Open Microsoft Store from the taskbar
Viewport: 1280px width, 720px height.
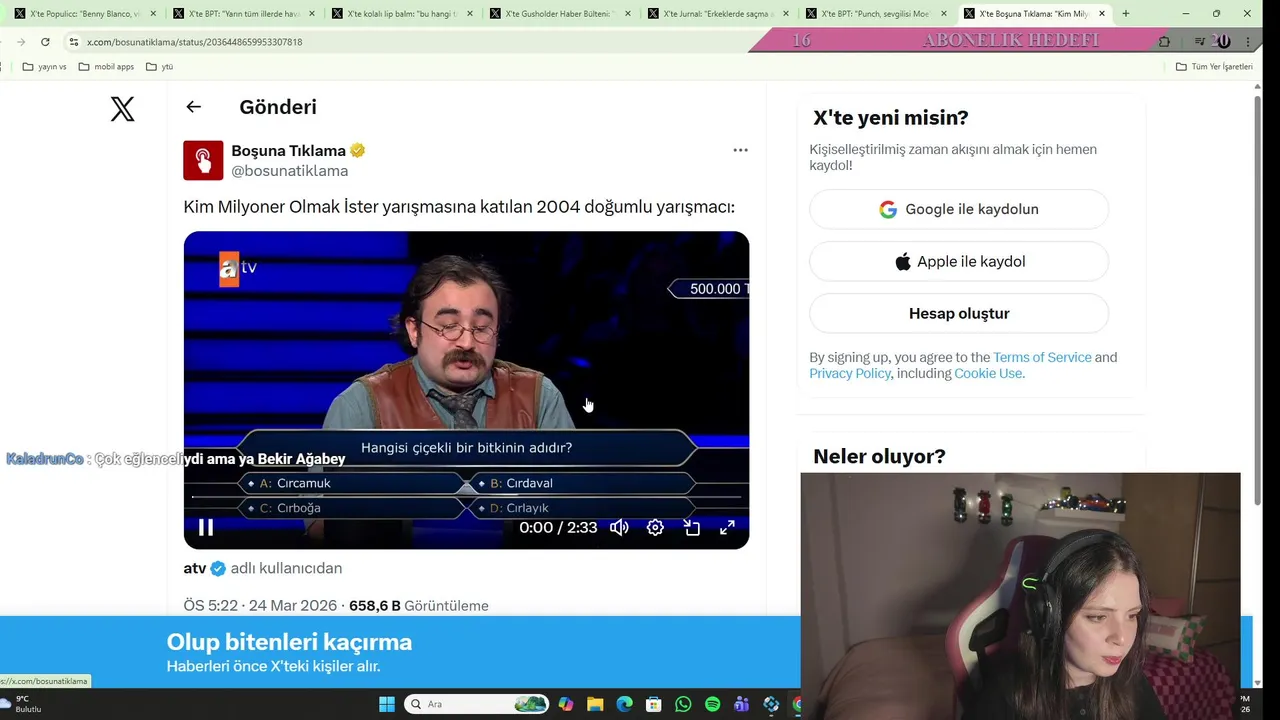click(x=653, y=704)
